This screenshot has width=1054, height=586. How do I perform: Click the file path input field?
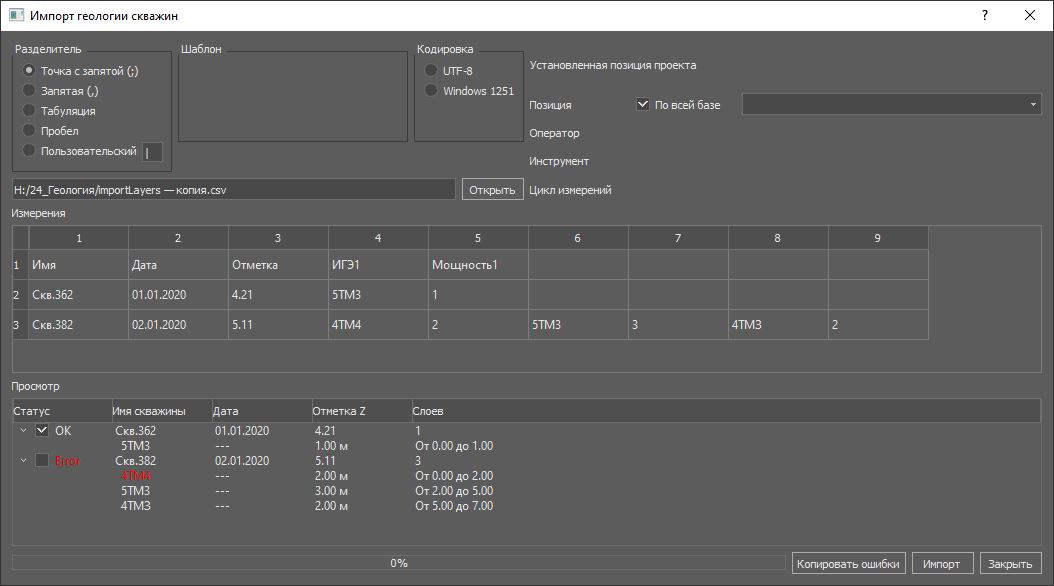pos(233,190)
